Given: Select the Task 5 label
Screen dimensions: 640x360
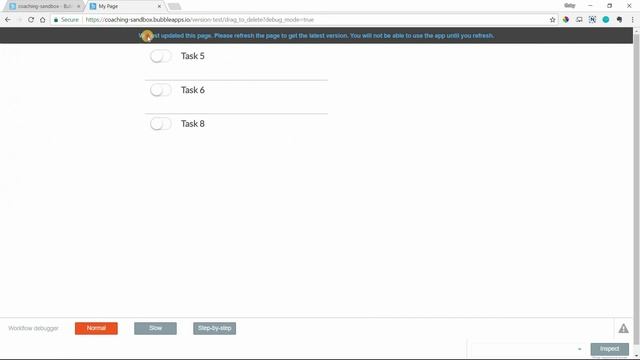Looking at the screenshot, I should (x=193, y=56).
